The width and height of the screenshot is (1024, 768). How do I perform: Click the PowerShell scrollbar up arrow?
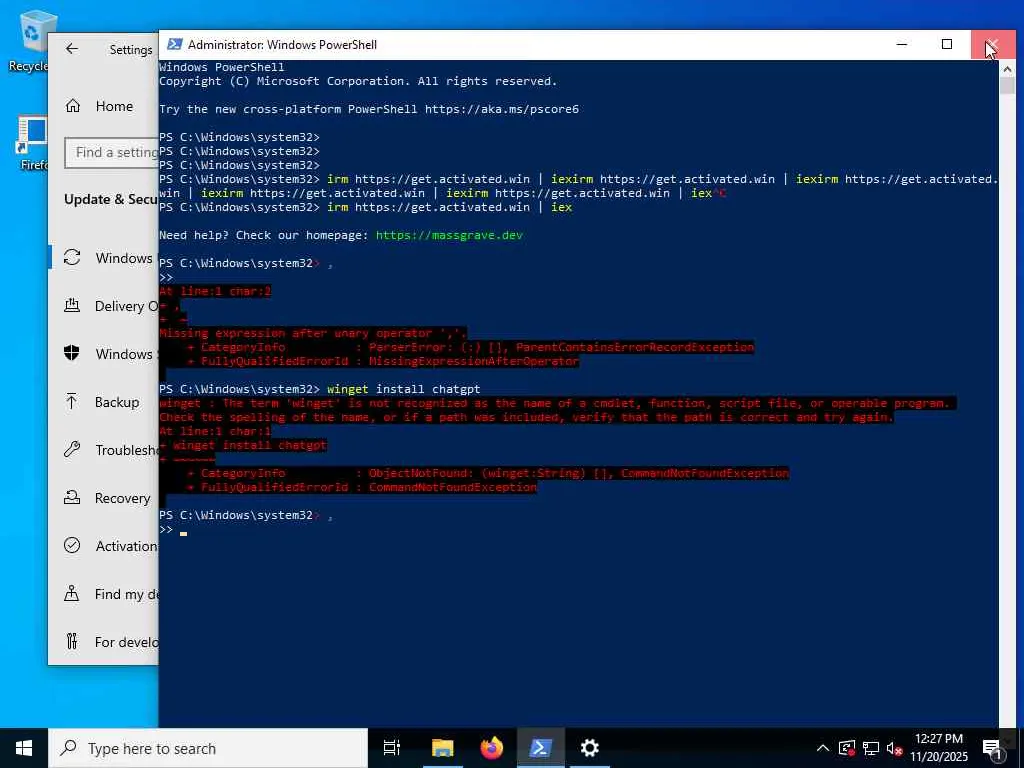pos(1007,68)
